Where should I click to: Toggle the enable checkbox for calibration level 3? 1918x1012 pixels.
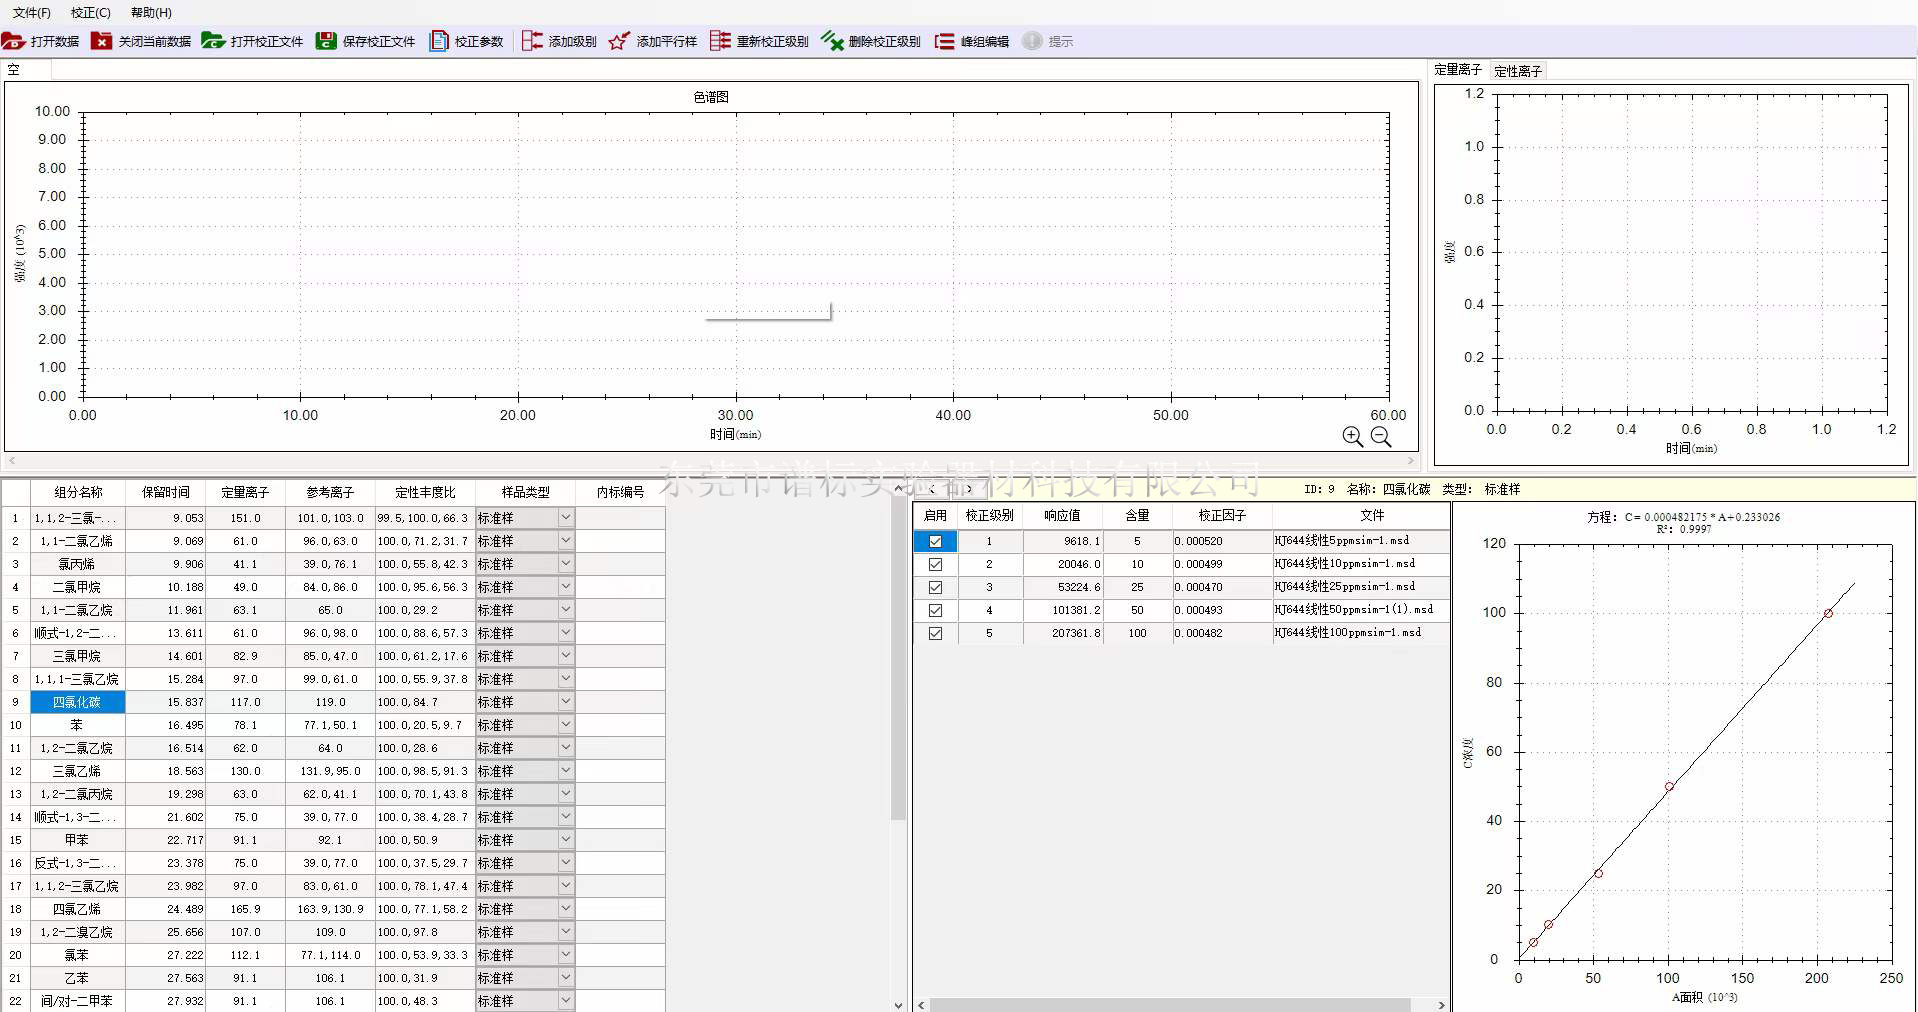click(935, 587)
